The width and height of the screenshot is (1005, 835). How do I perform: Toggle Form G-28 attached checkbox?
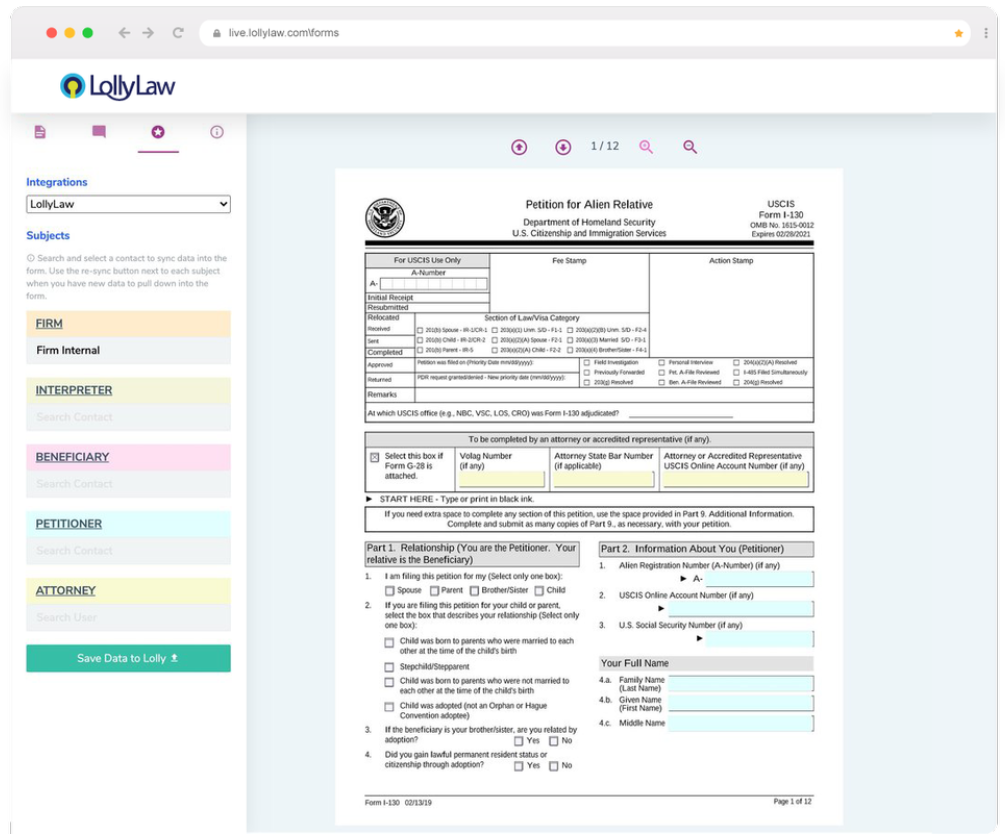point(374,458)
